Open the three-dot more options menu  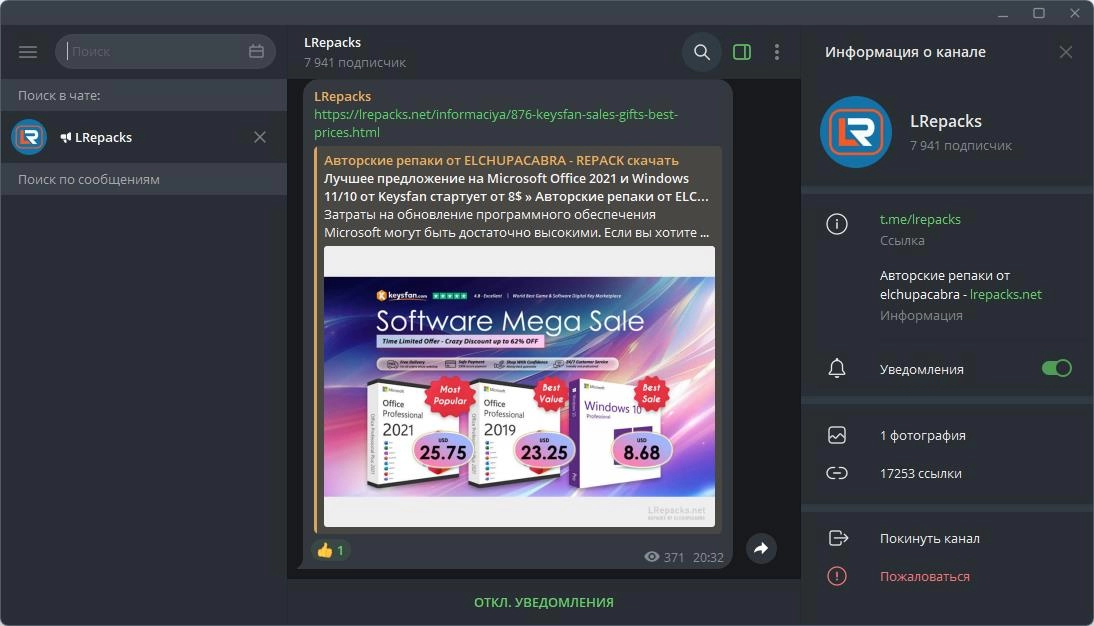click(777, 52)
